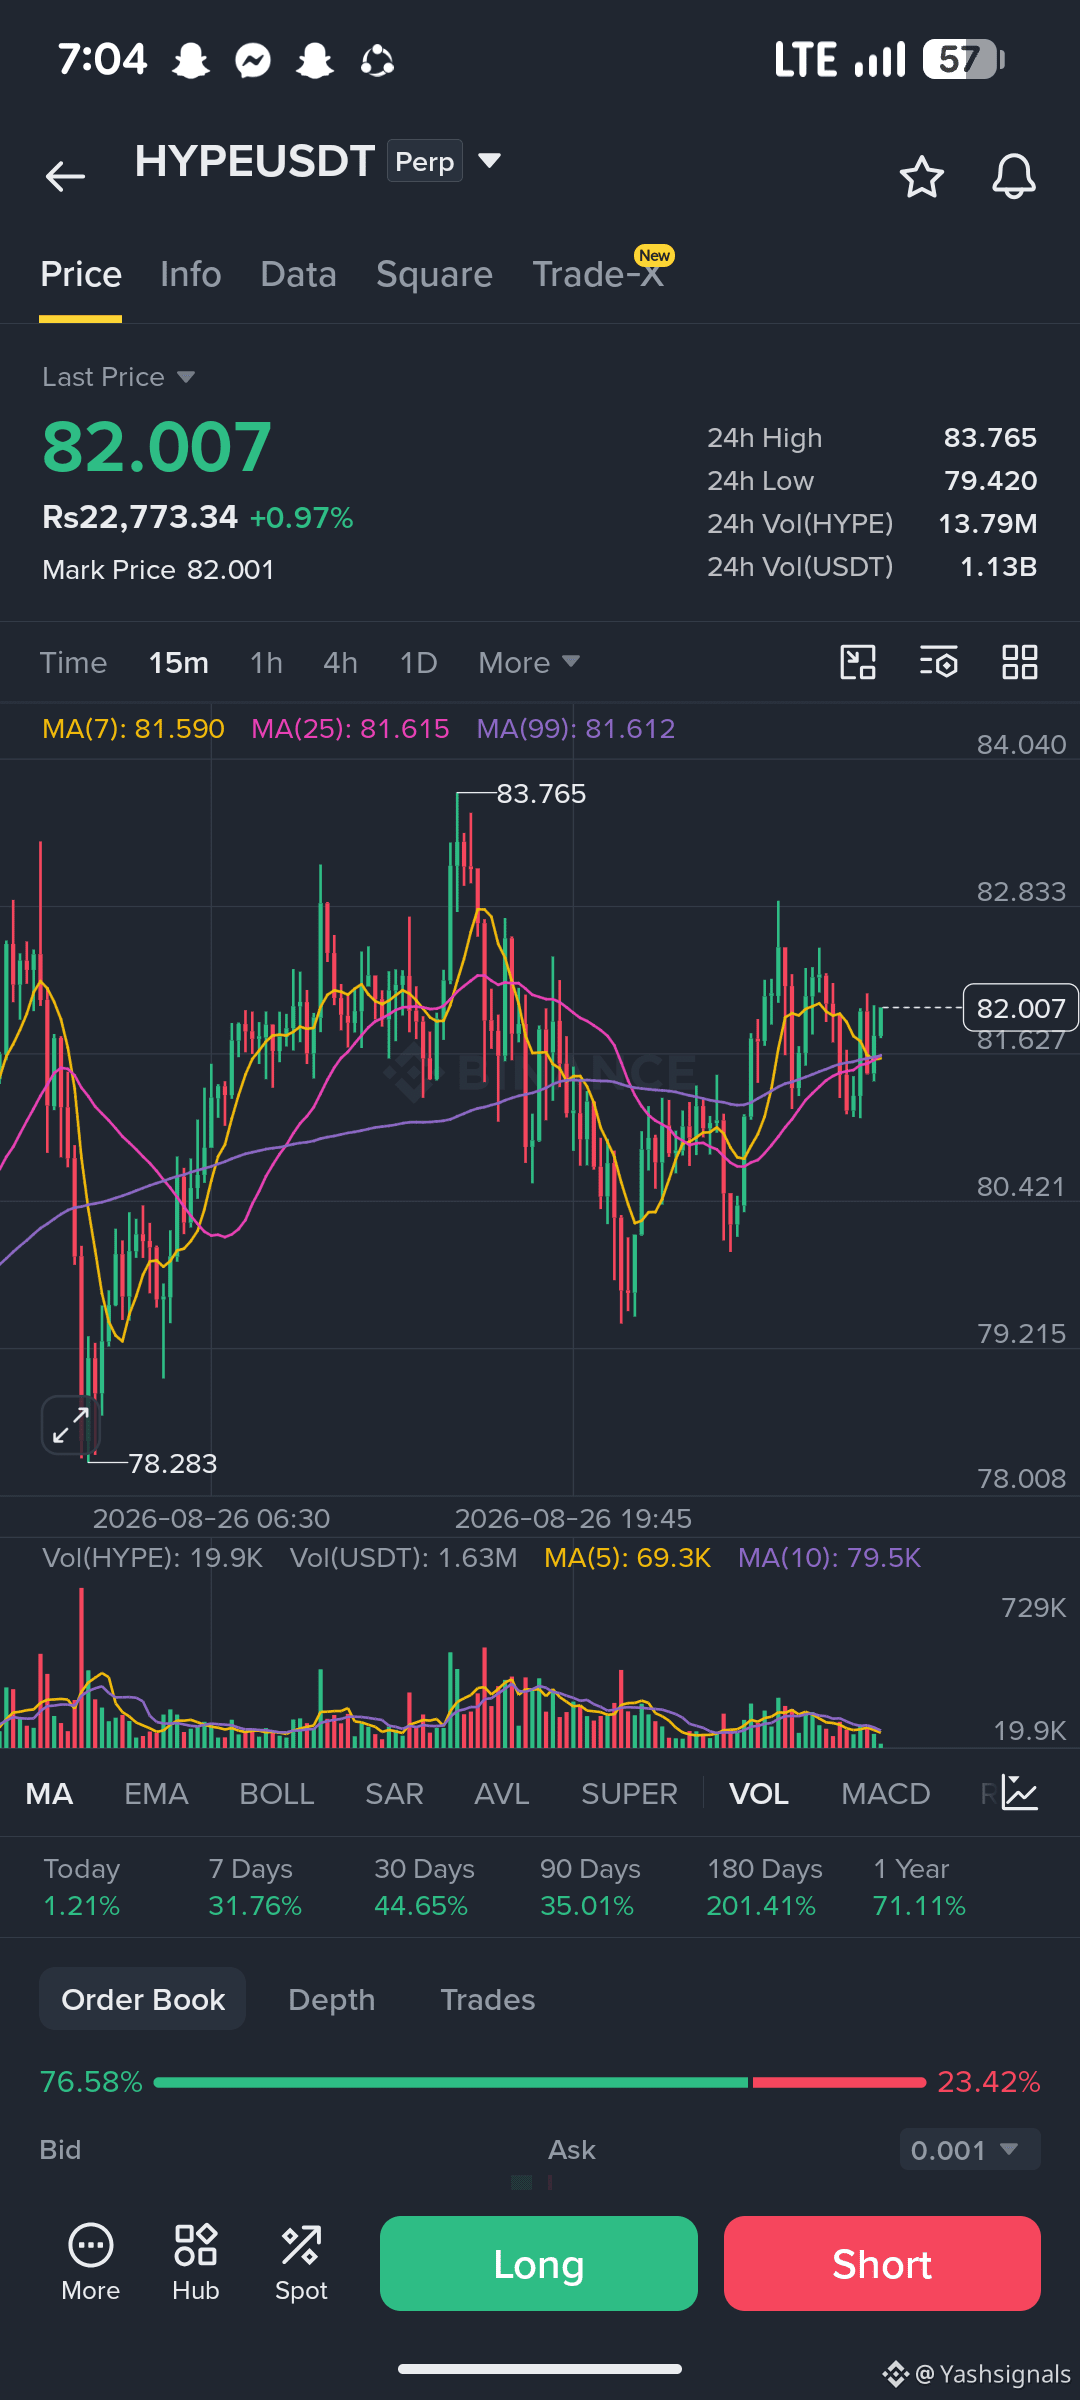Toggle the MA indicator
Screen dimensions: 1080x2400
49,1793
